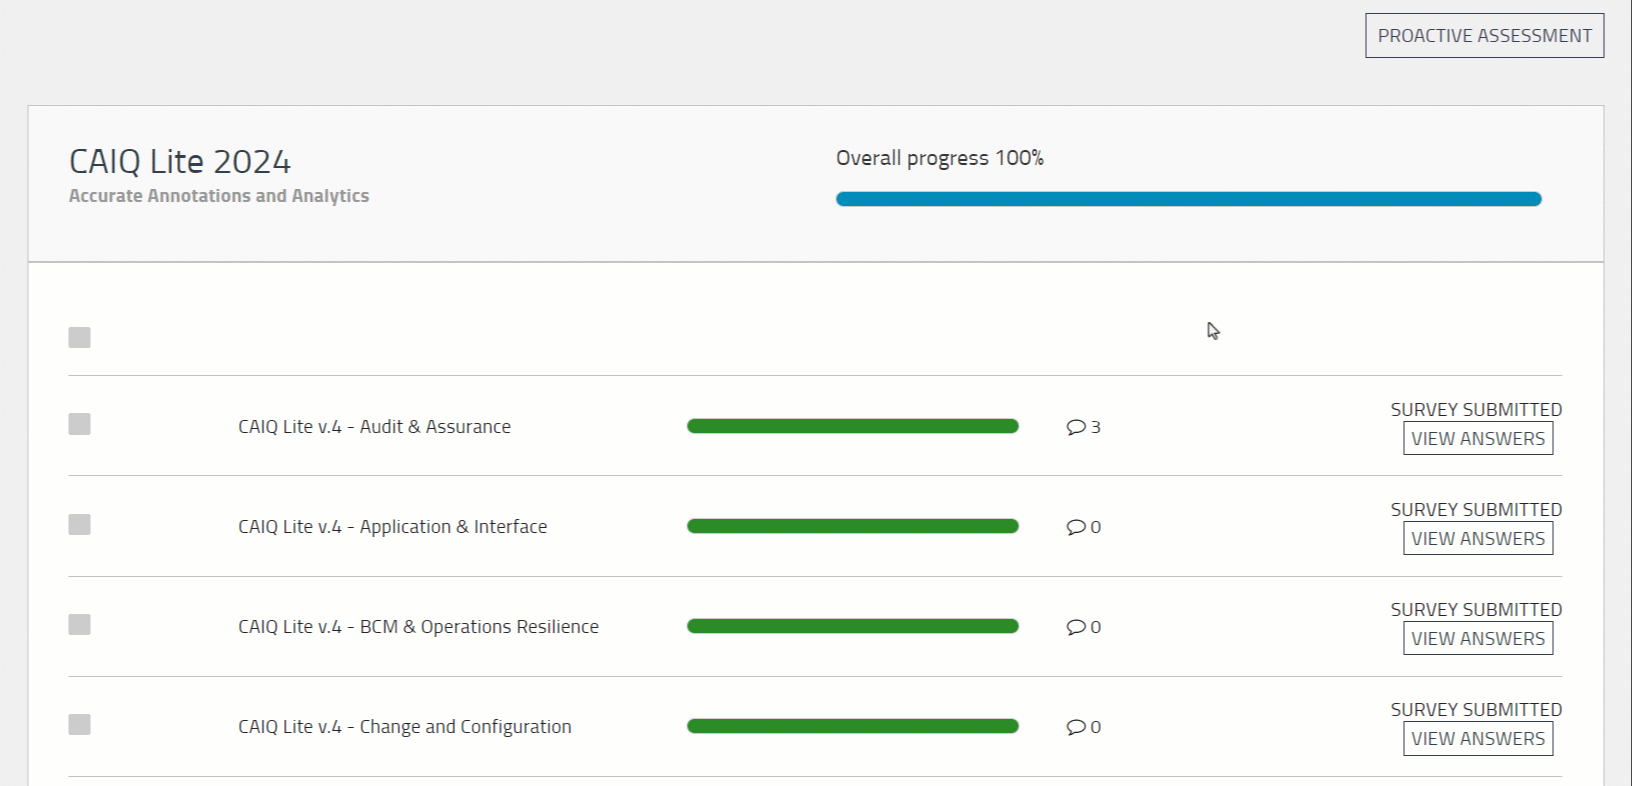Open comments icon for Audit & Assurance

pos(1076,427)
